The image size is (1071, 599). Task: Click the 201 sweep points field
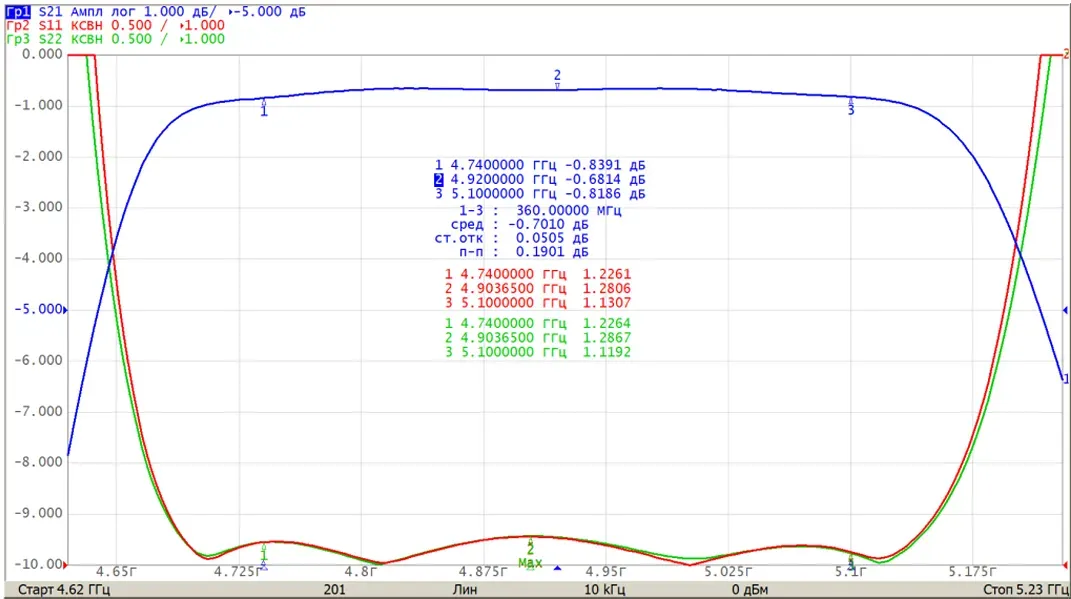pos(334,589)
